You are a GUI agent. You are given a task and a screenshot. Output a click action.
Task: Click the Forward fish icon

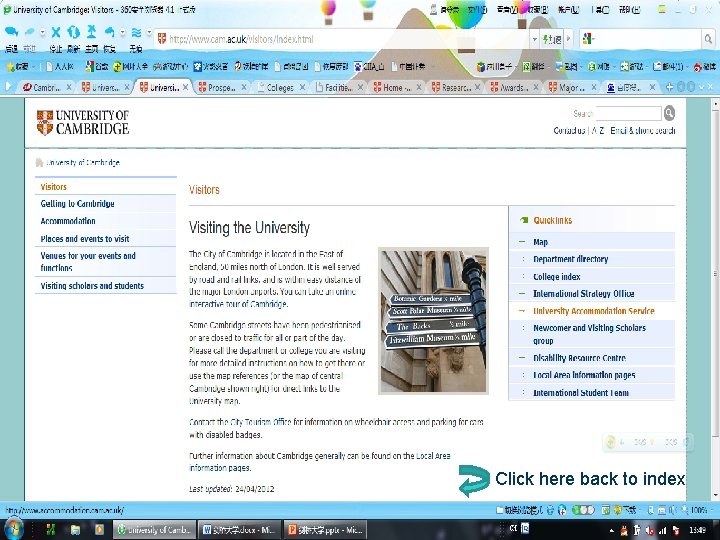click(x=29, y=32)
